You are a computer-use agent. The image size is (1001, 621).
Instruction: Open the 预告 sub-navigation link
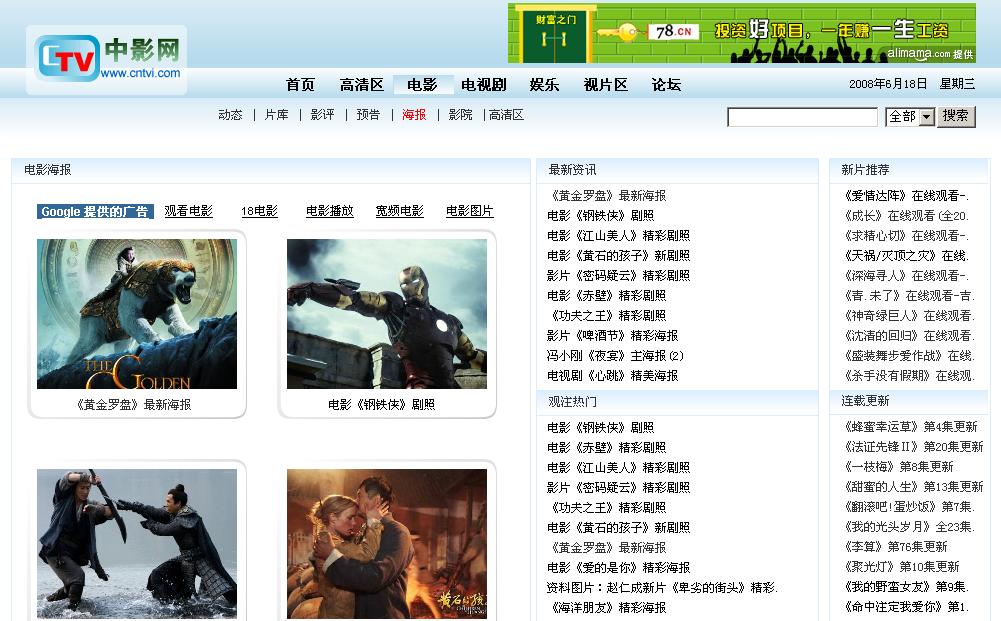pyautogui.click(x=368, y=115)
